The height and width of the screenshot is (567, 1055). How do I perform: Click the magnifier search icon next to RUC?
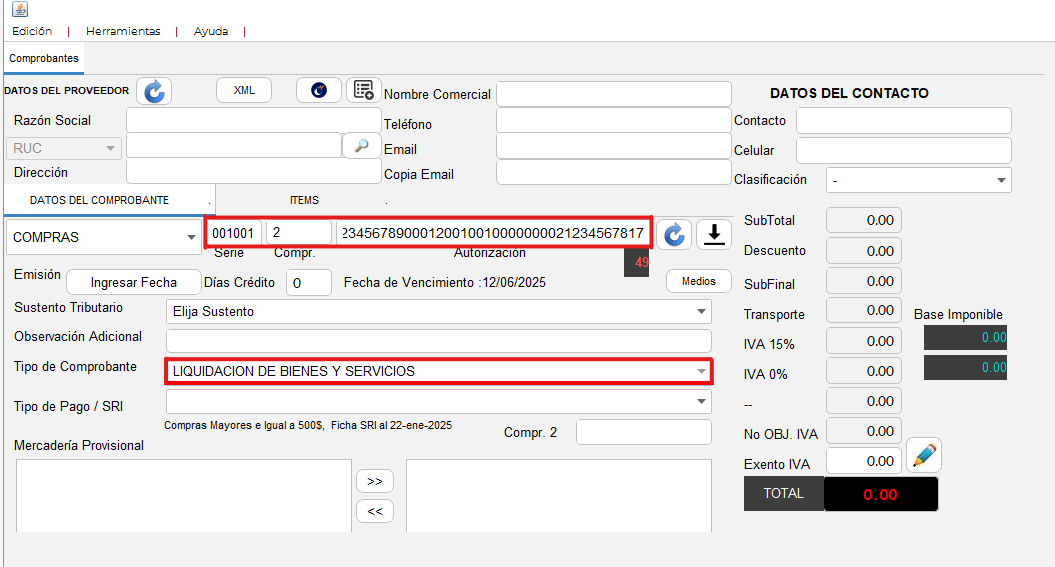[361, 146]
